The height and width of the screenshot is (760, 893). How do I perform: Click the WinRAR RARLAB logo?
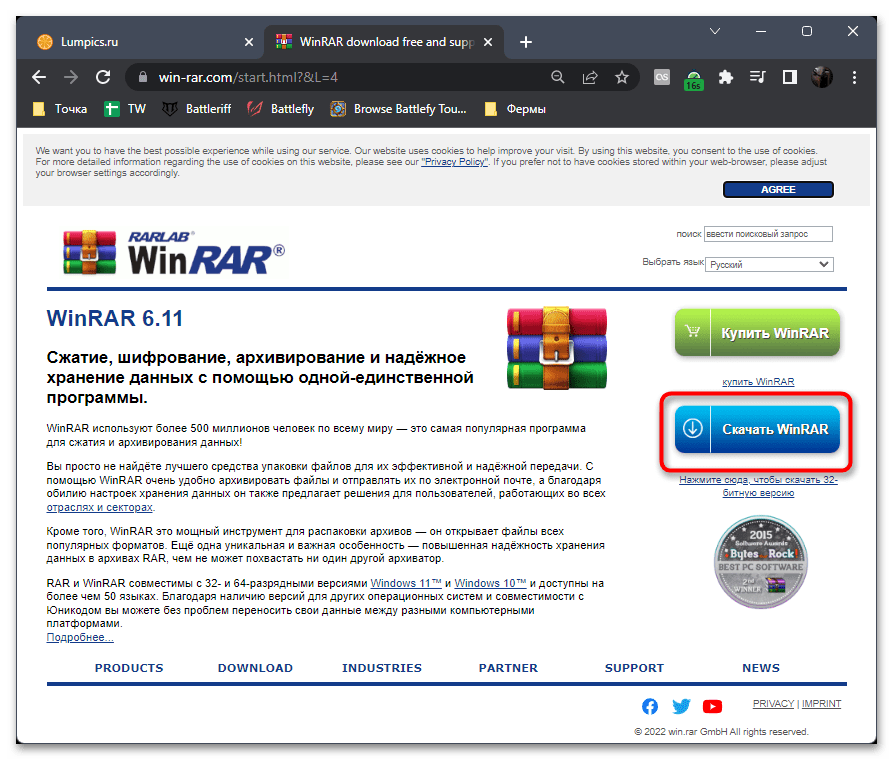click(174, 253)
